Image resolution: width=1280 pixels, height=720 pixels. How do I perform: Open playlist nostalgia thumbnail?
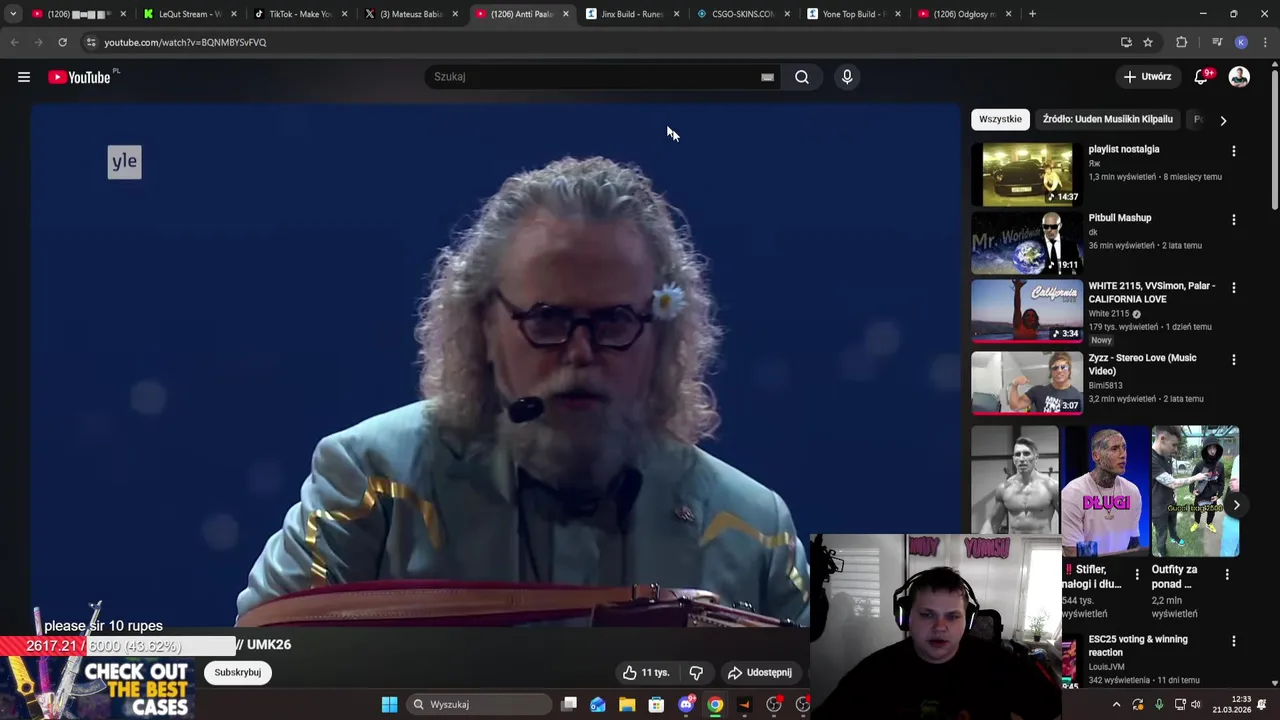[x=1027, y=175]
